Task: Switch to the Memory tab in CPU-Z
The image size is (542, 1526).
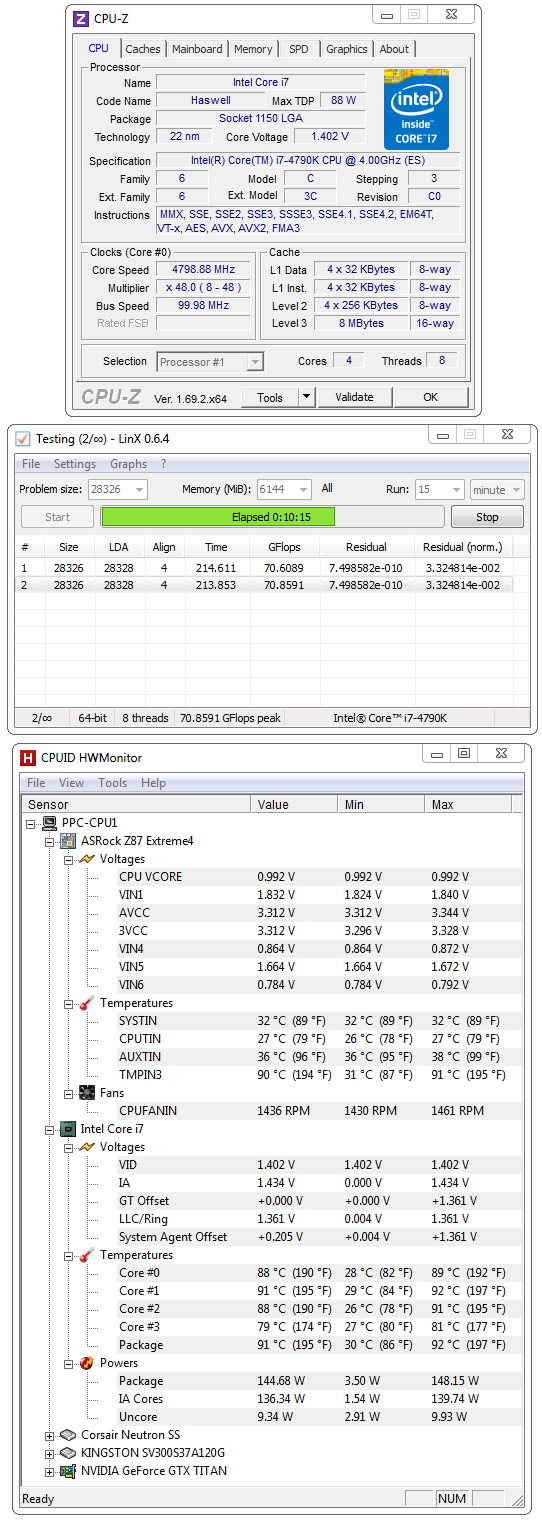Action: 253,49
